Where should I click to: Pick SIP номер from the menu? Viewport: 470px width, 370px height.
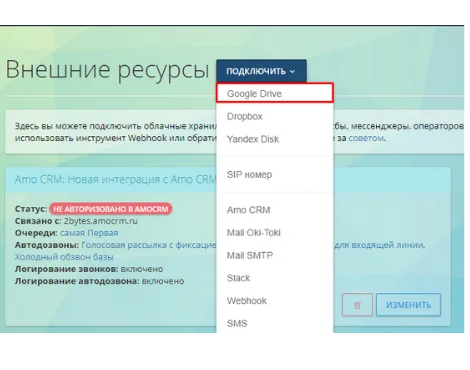point(275,174)
